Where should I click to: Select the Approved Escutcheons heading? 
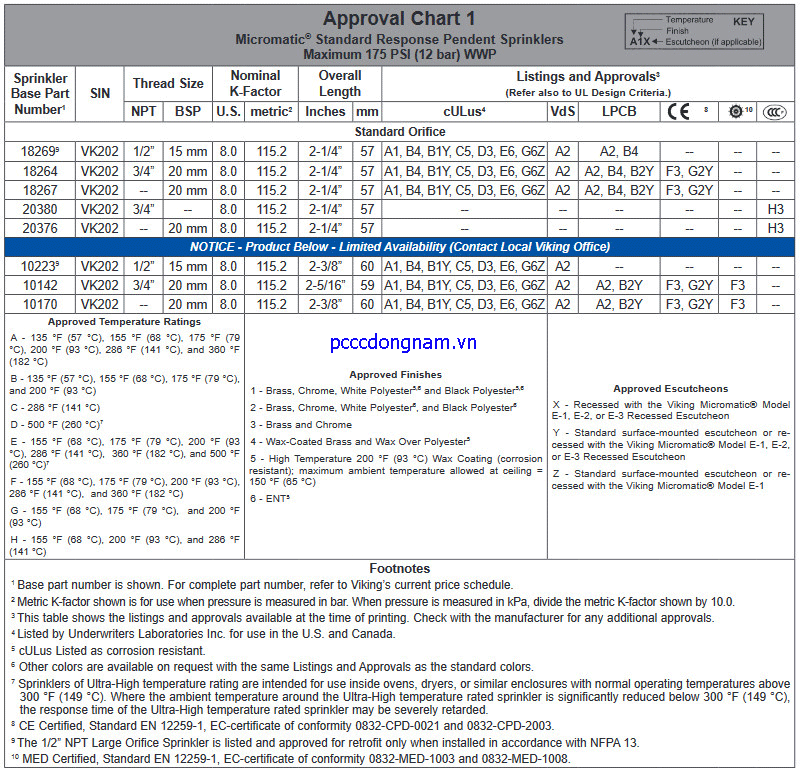point(670,389)
